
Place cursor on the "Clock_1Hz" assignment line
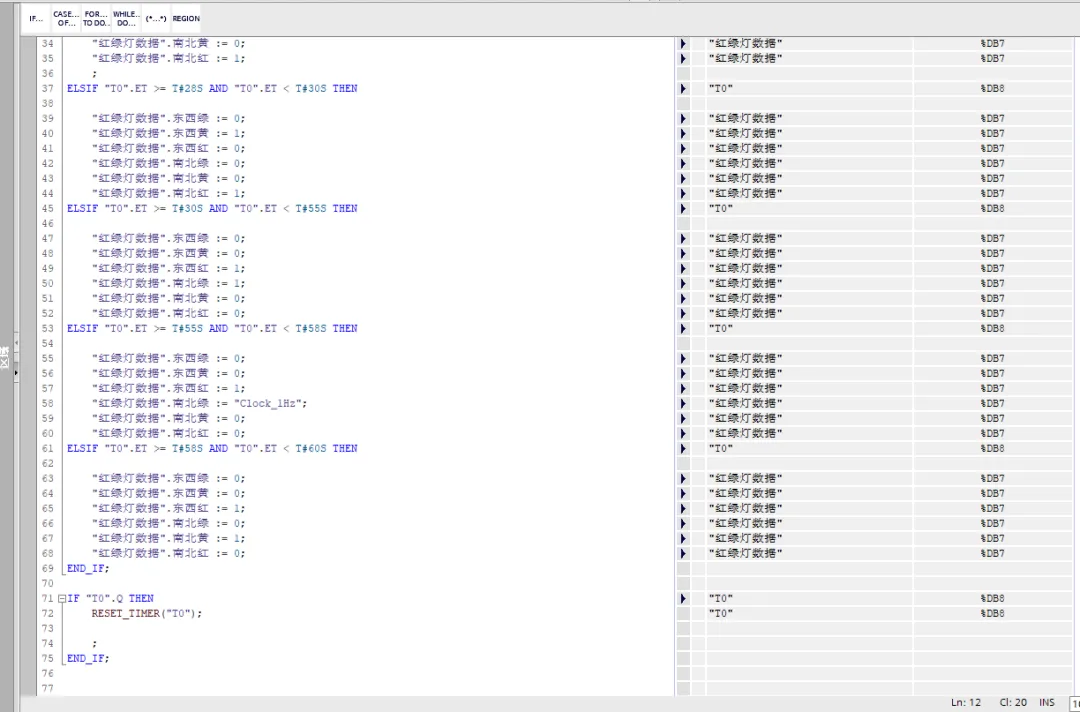tap(200, 404)
